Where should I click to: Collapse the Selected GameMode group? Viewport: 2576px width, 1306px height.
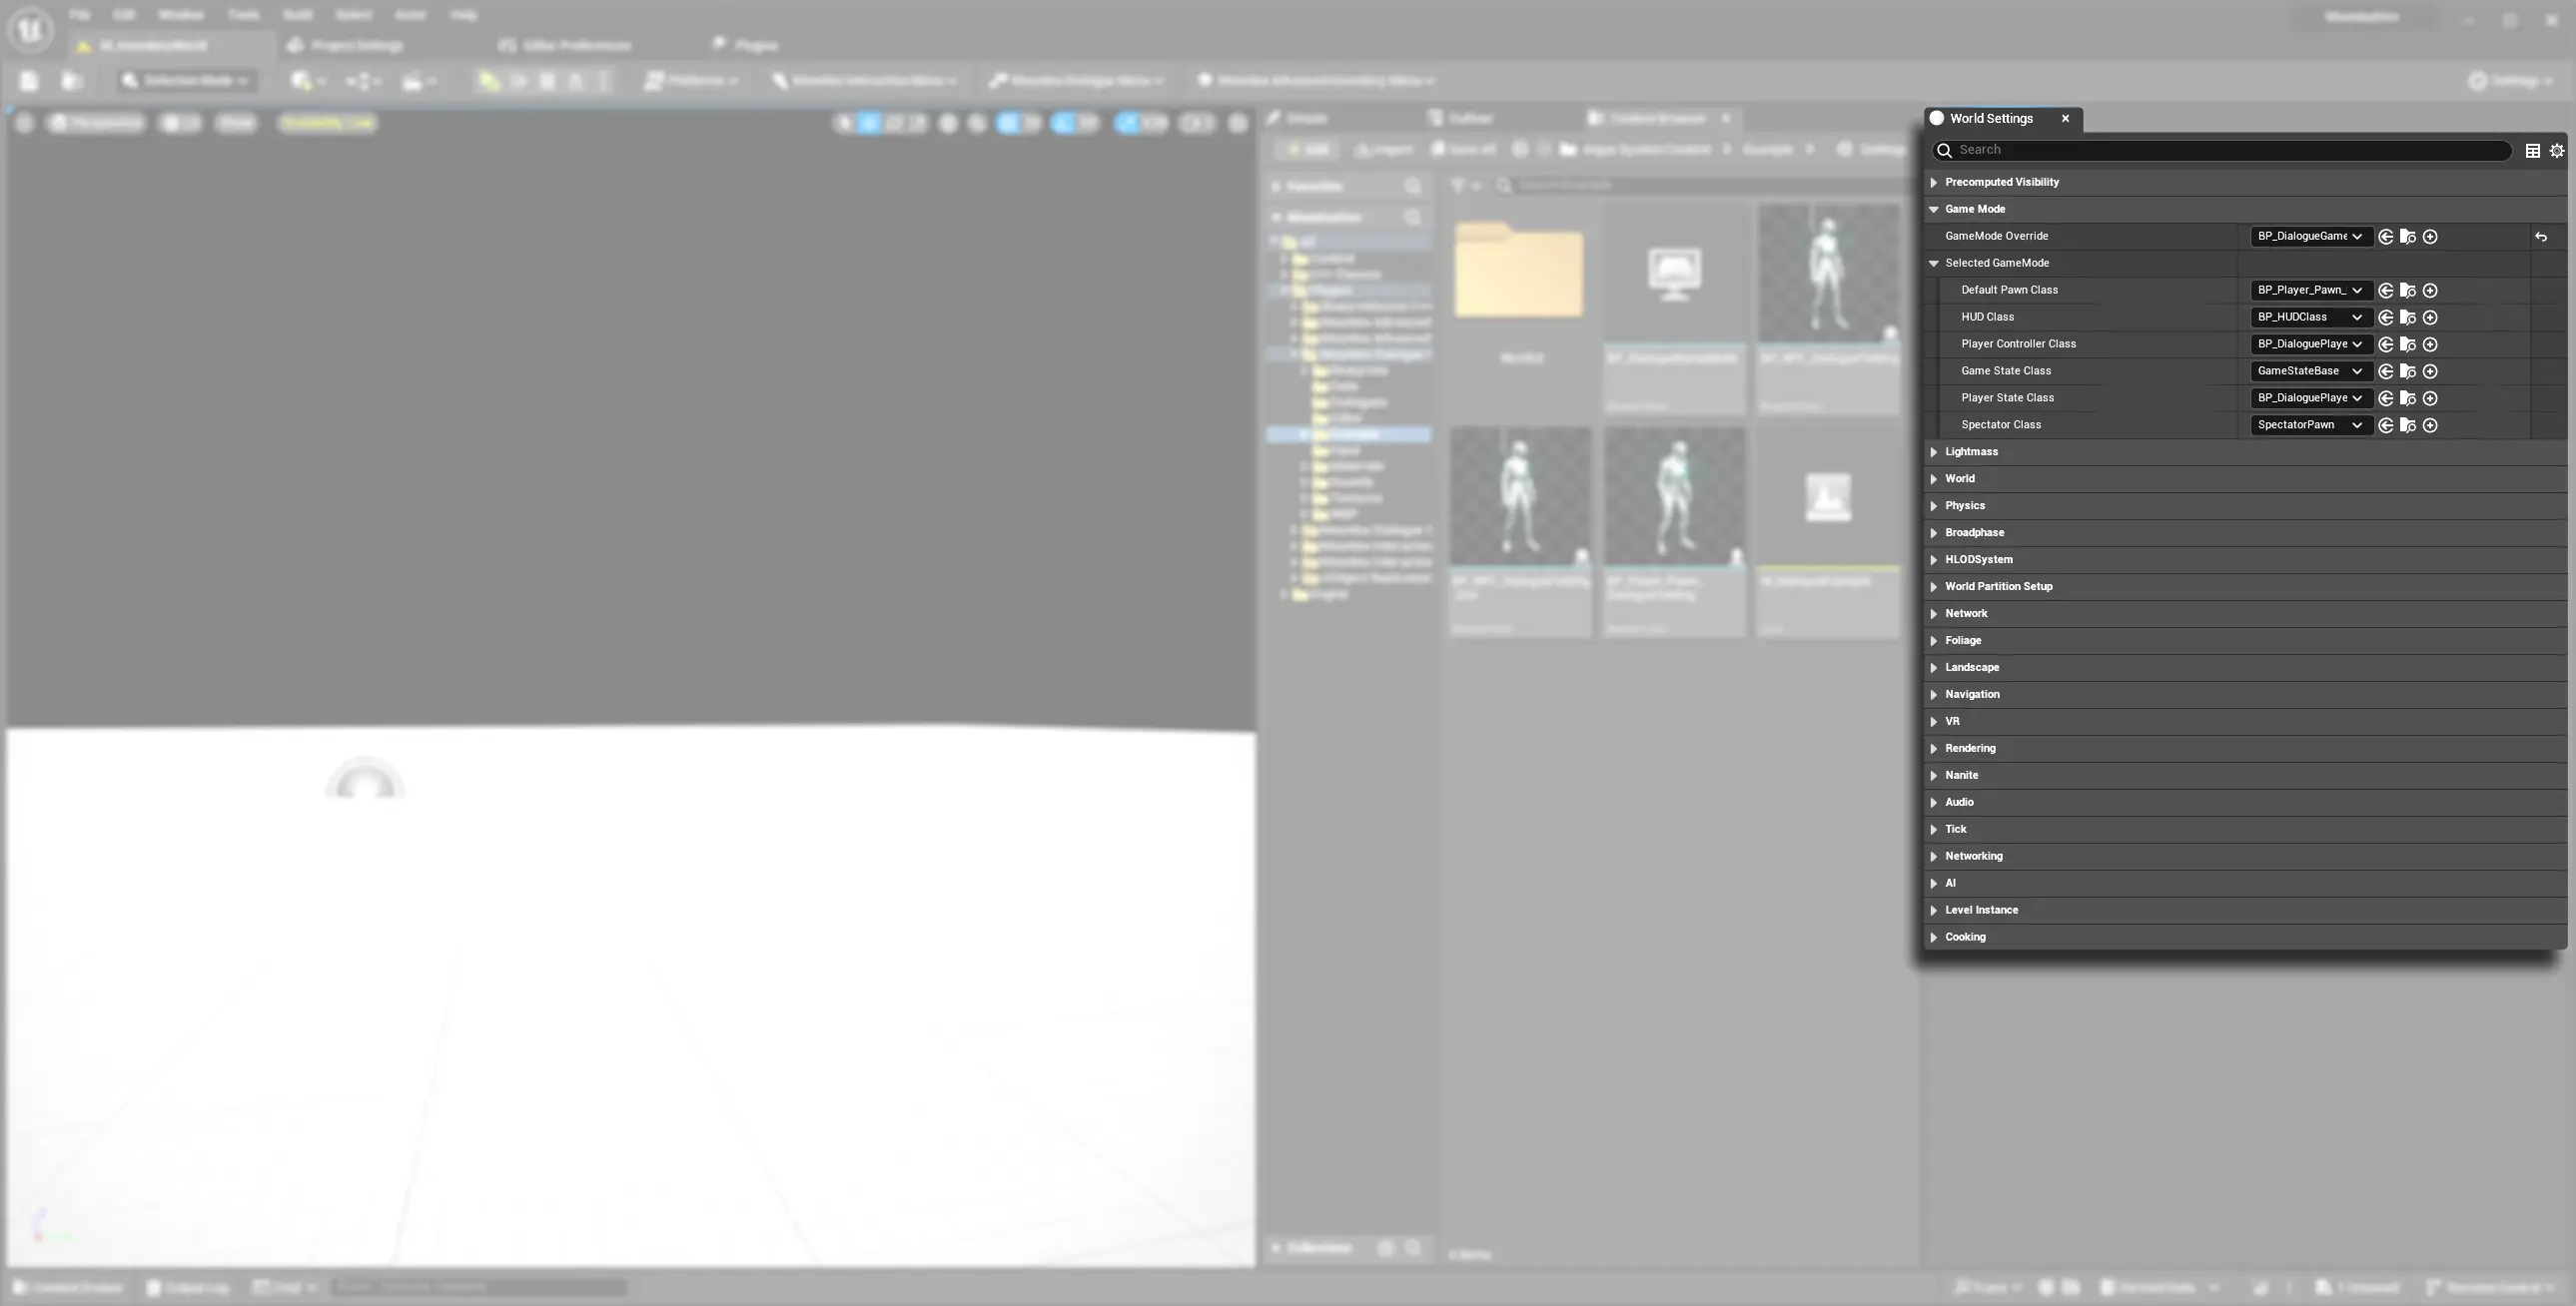[x=1933, y=264]
